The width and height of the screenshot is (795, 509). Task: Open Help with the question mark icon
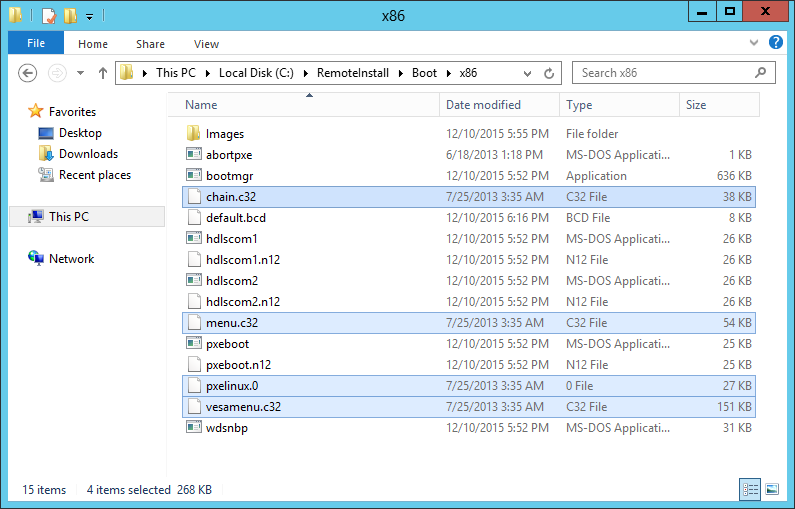pyautogui.click(x=776, y=42)
